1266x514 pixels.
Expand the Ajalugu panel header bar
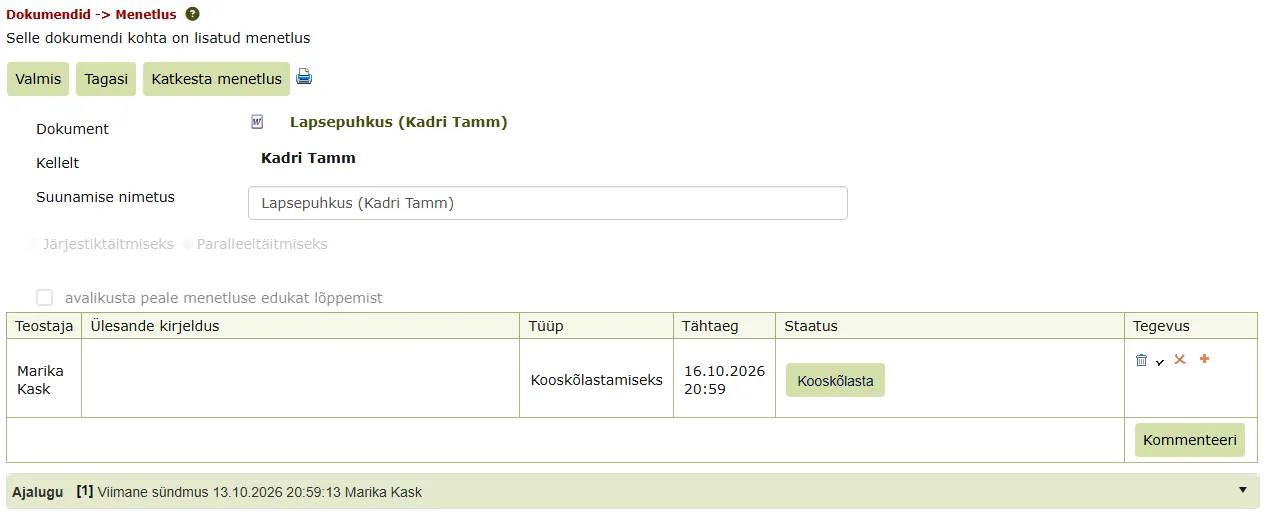633,492
